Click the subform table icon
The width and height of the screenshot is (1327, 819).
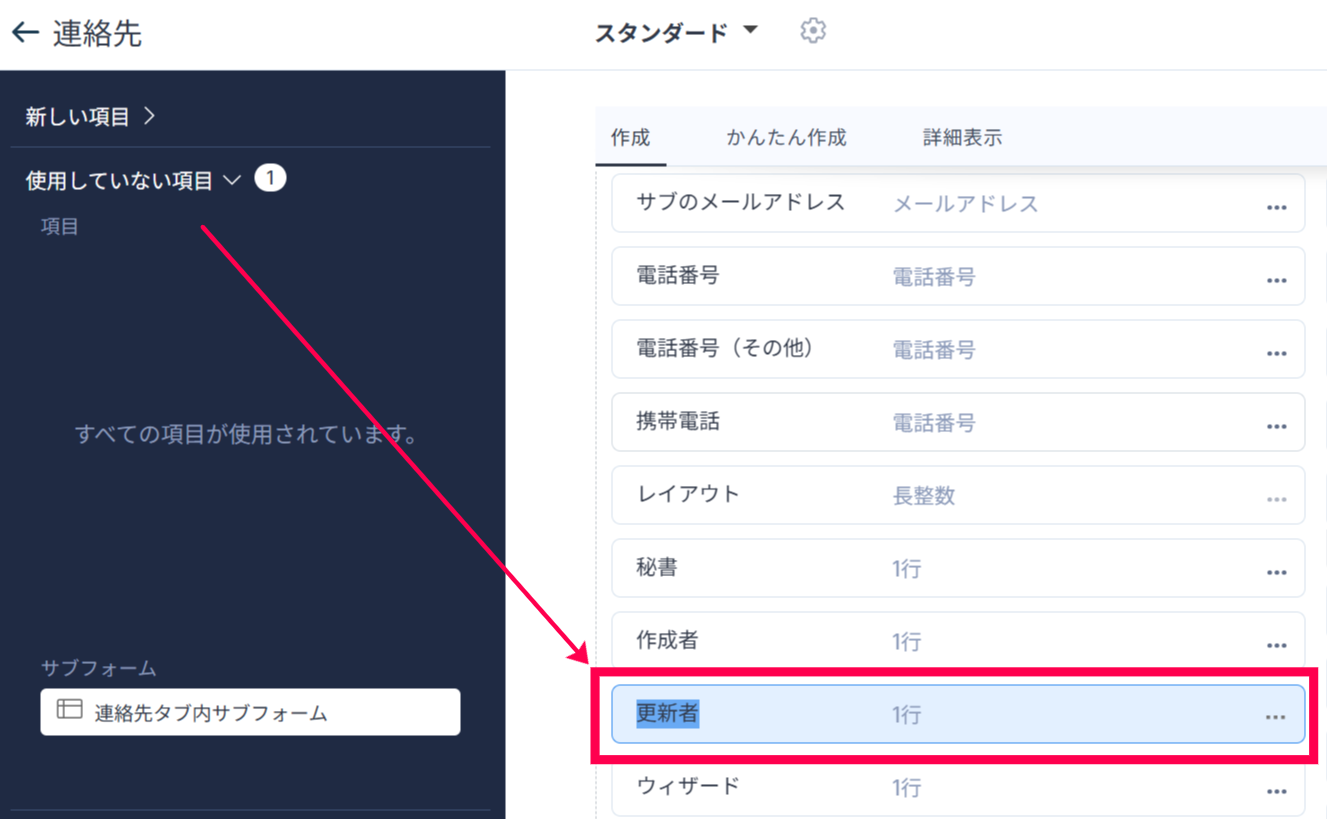tap(69, 710)
